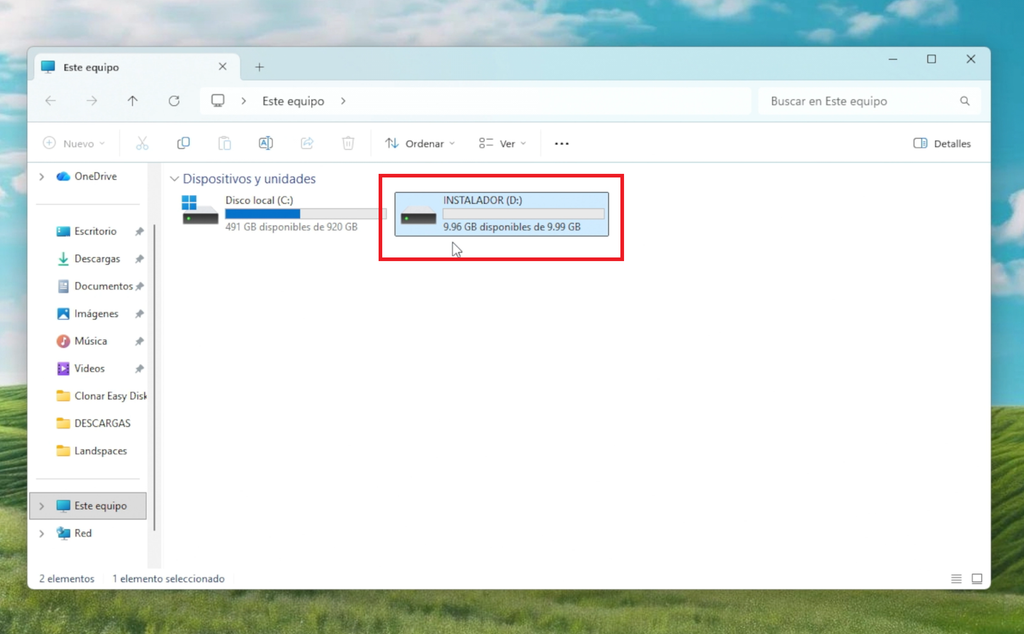
Task: Click the pin icon next to Imágenes
Action: (x=139, y=313)
